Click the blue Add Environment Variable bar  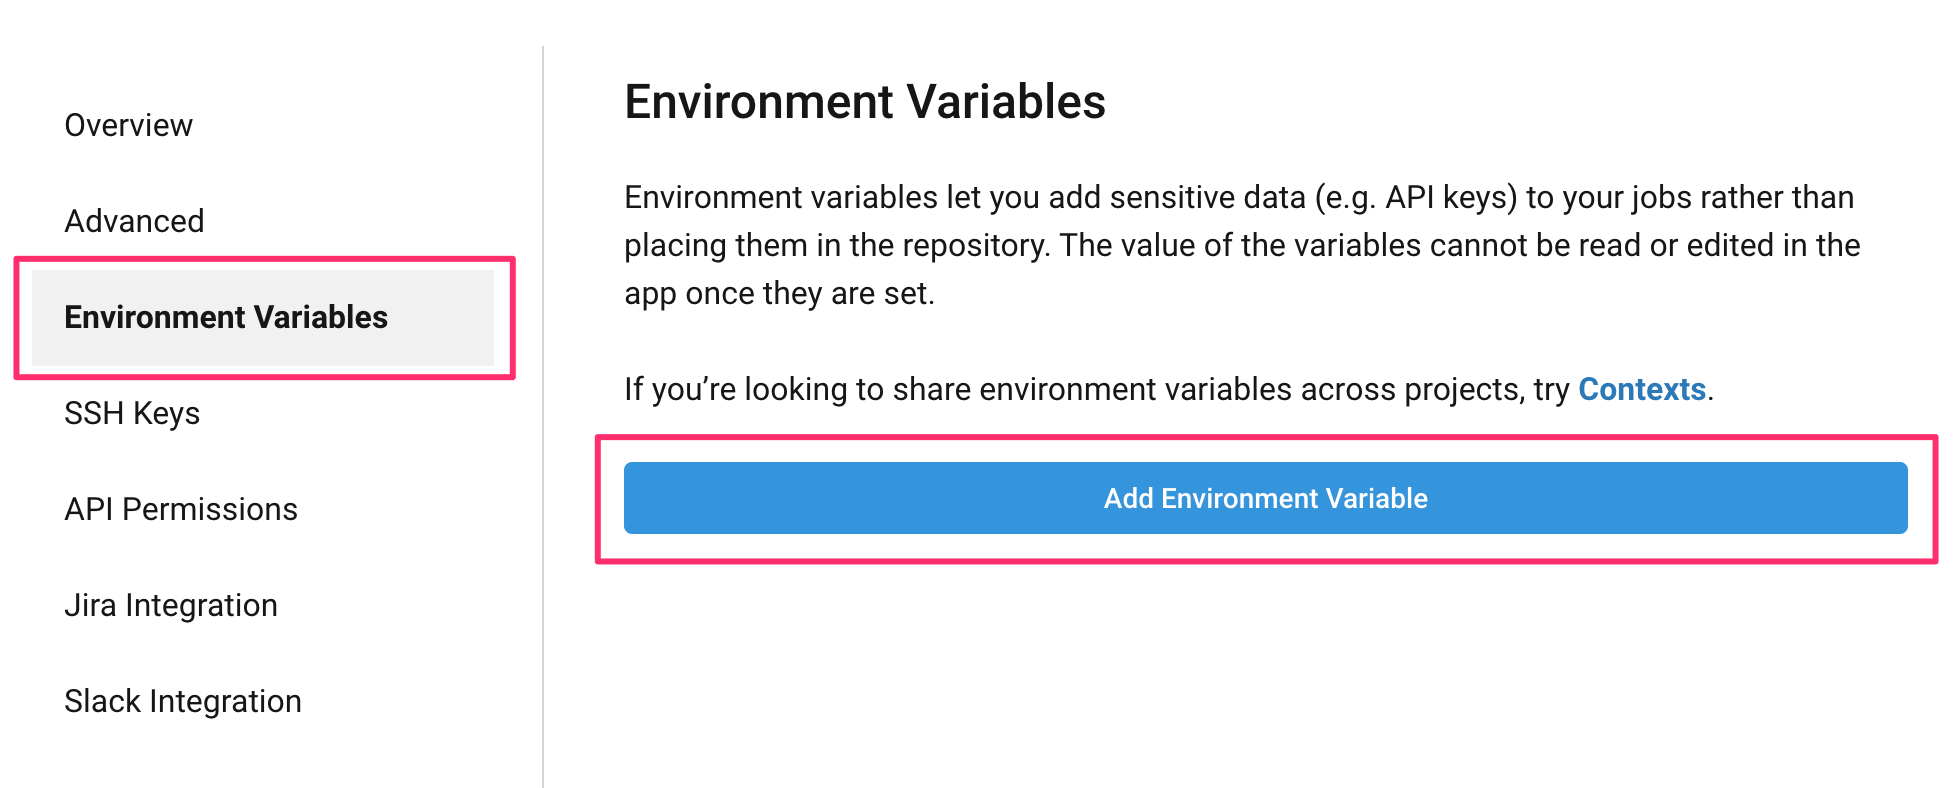click(x=1265, y=498)
